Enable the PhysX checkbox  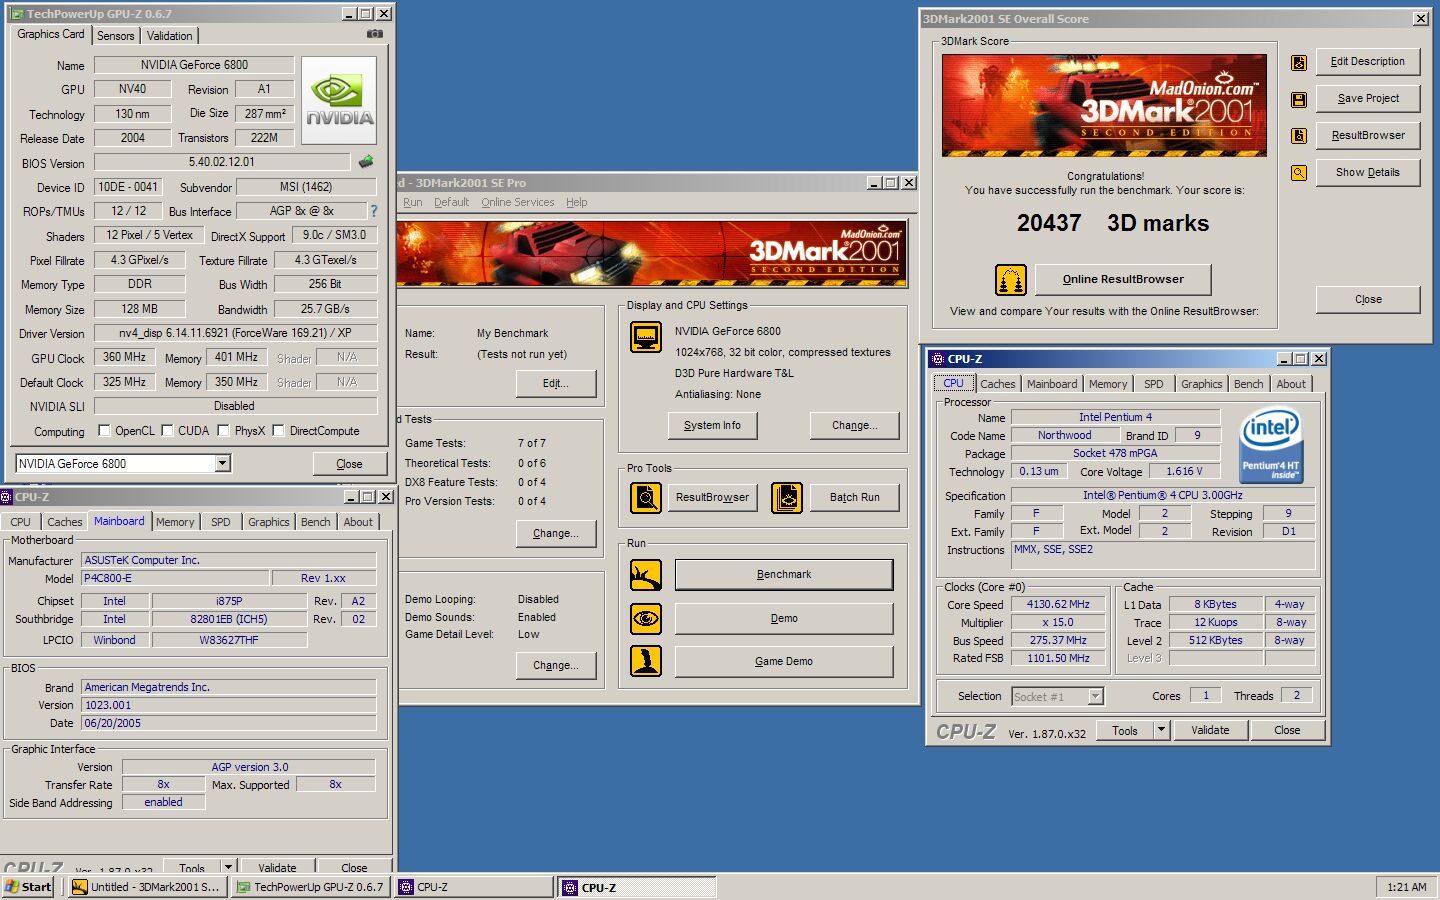tap(224, 431)
